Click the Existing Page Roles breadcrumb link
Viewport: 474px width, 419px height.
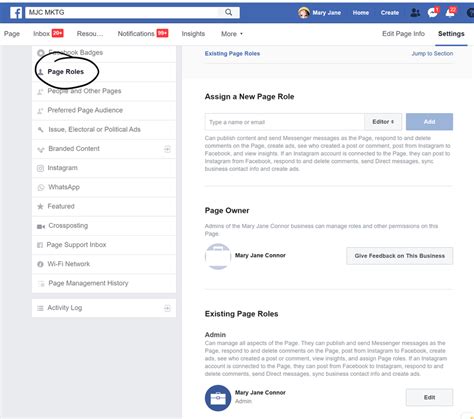232,53
